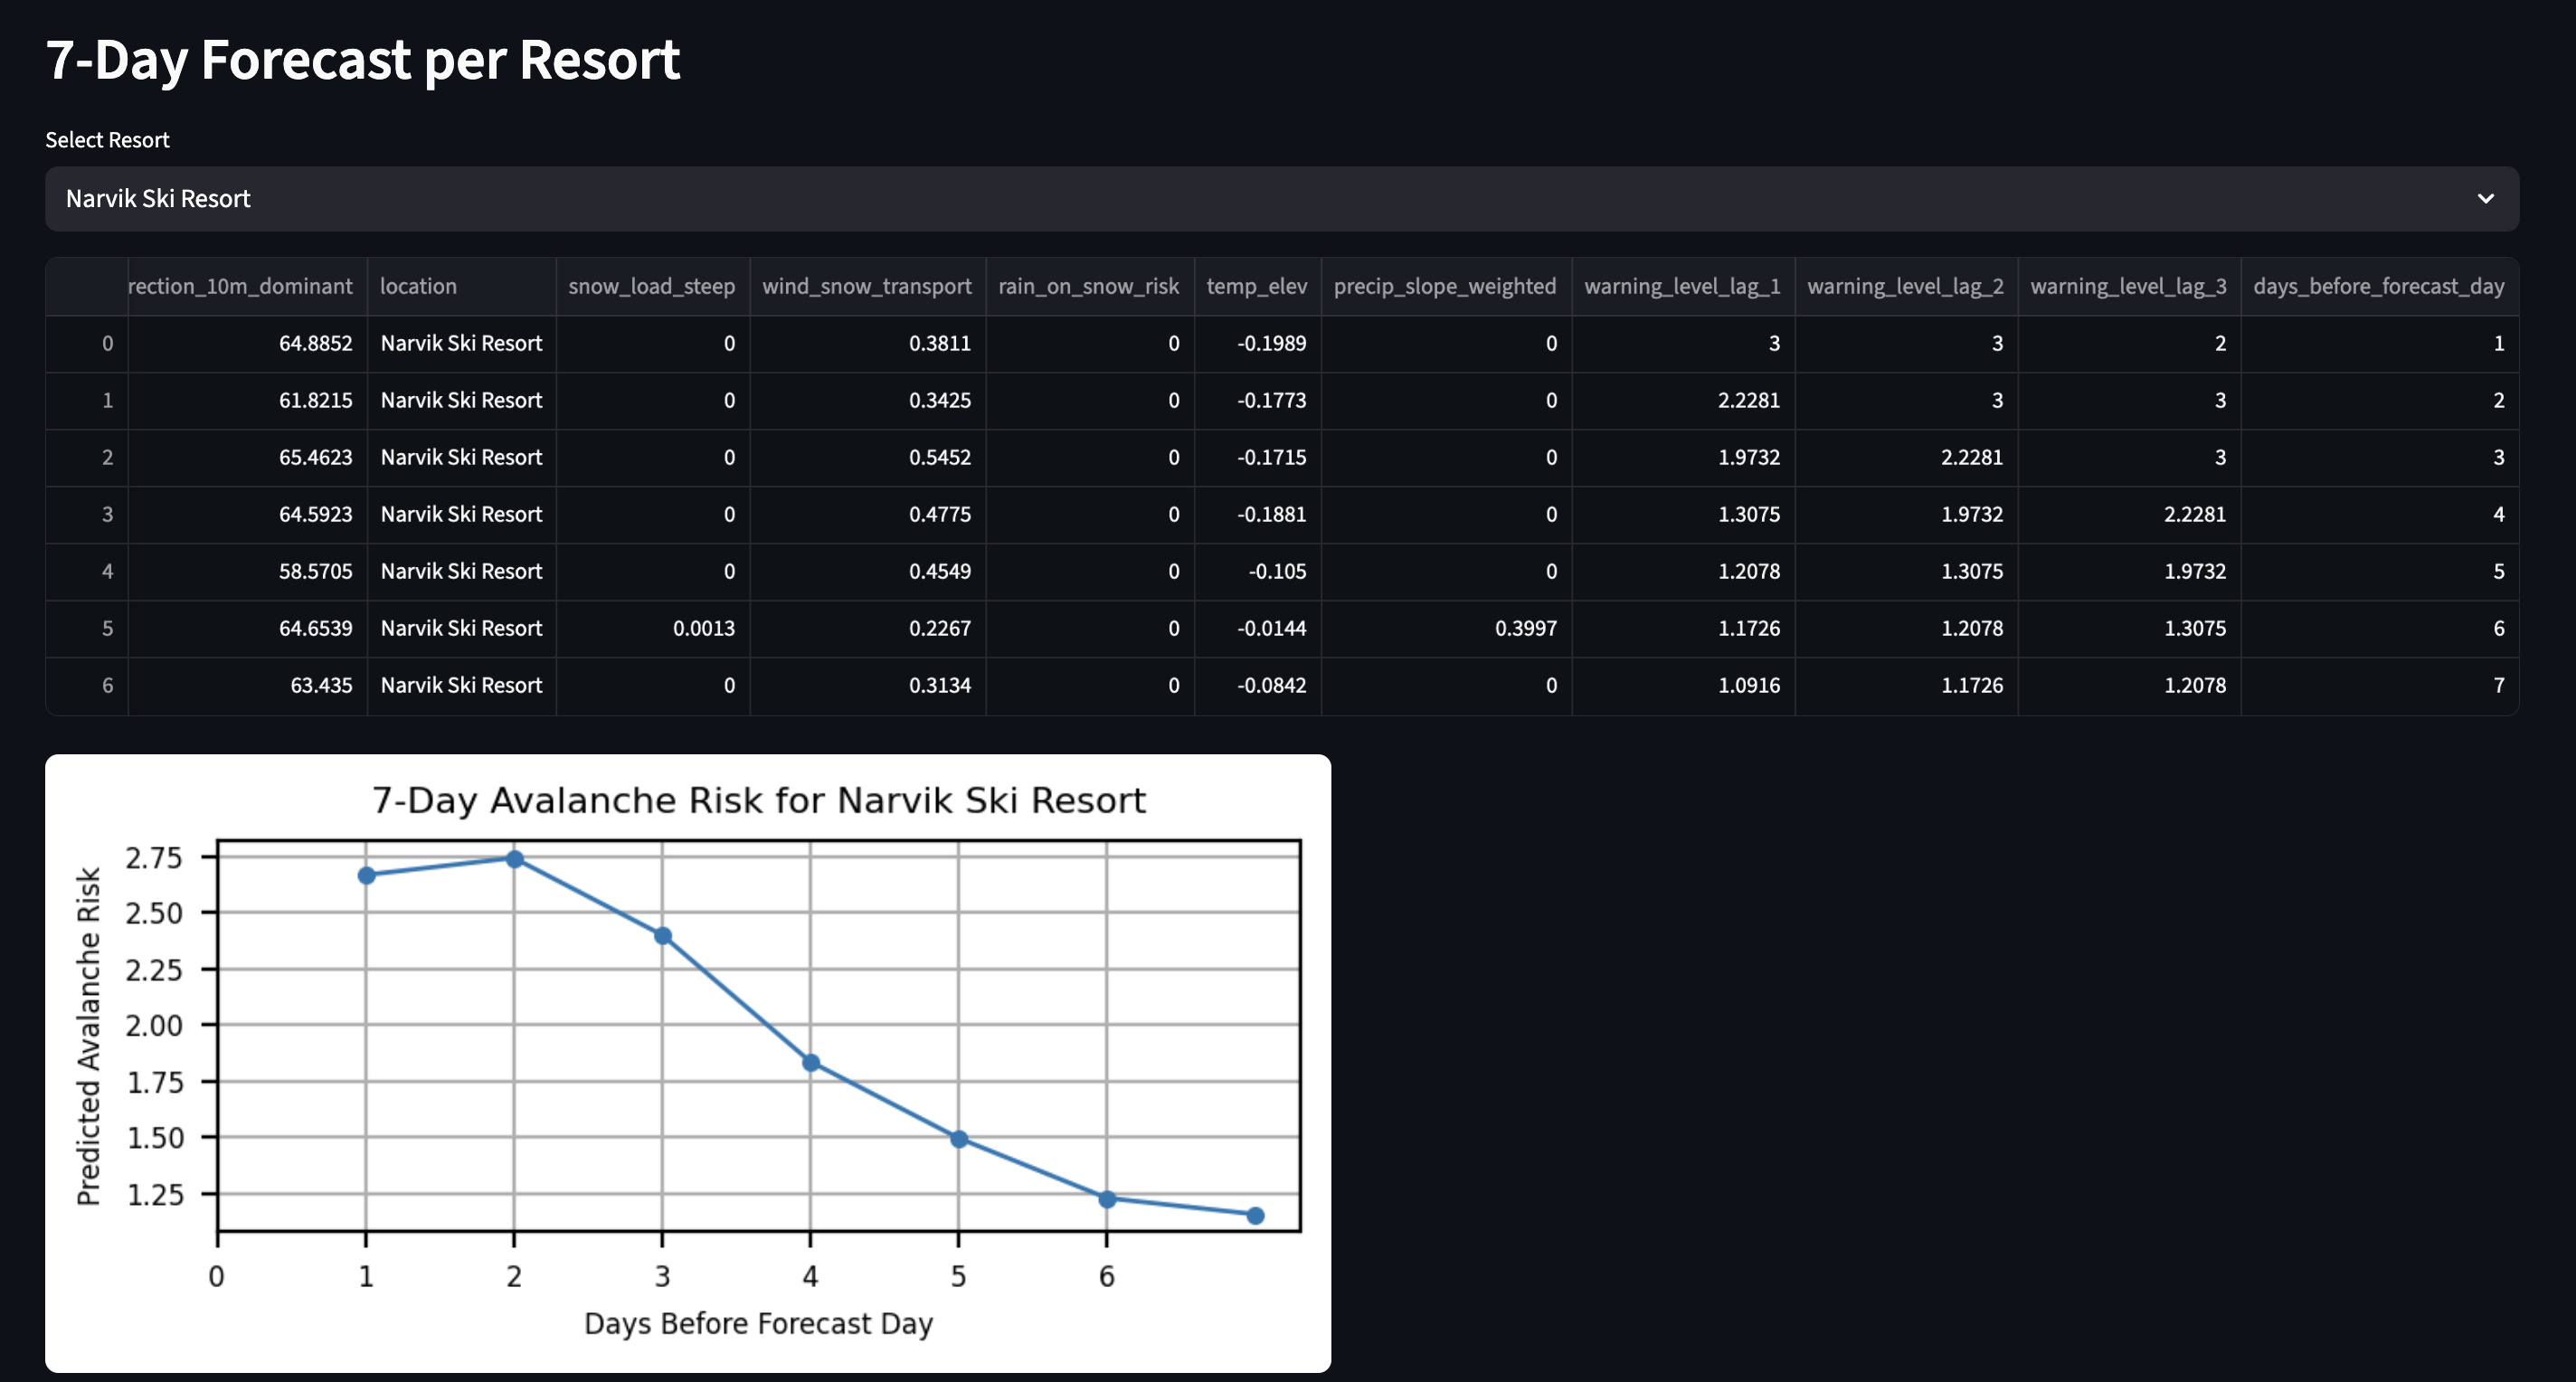This screenshot has width=2576, height=1382.
Task: Click the warning_level_lag_2 column header
Action: [x=1905, y=287]
